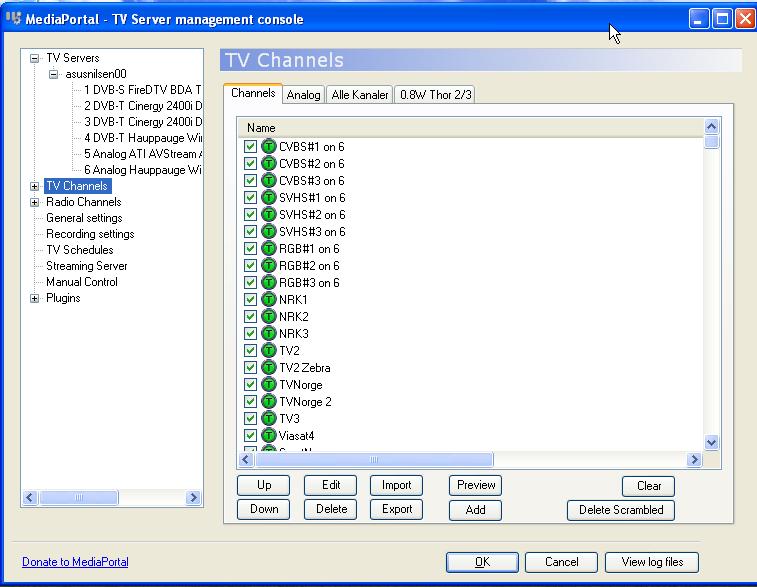The height and width of the screenshot is (587, 757).
Task: Click the channel list down scroll arrow
Action: [711, 442]
